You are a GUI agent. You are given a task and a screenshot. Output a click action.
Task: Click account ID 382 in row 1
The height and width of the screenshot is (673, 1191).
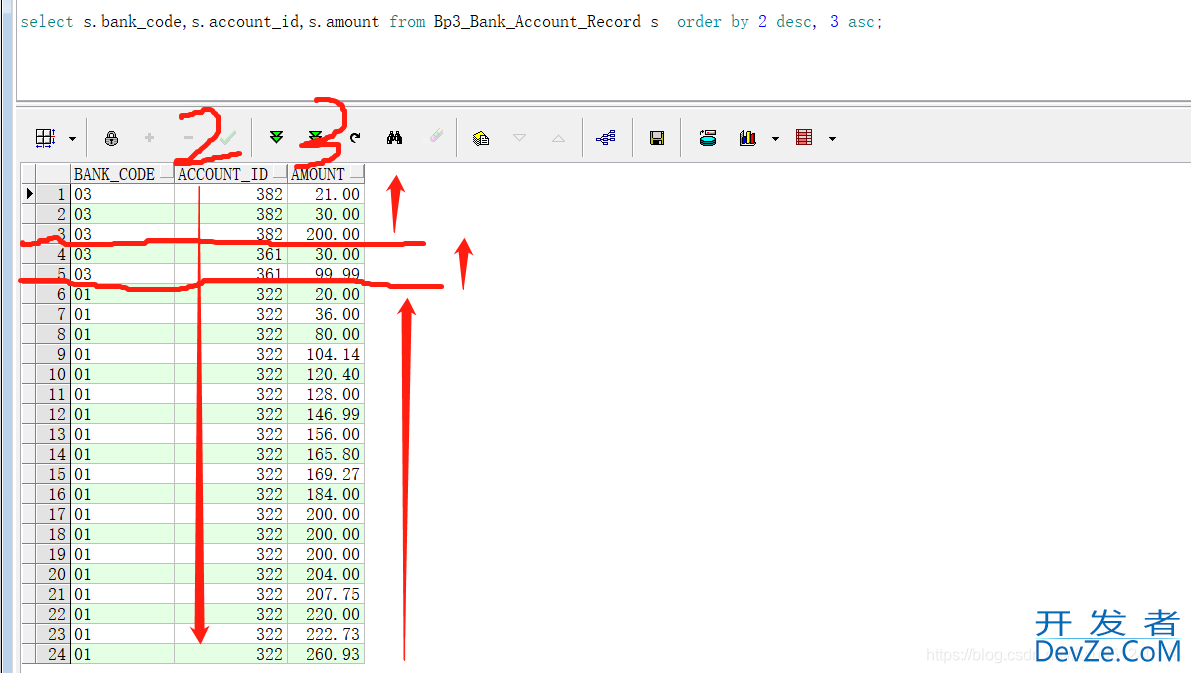tap(231, 194)
